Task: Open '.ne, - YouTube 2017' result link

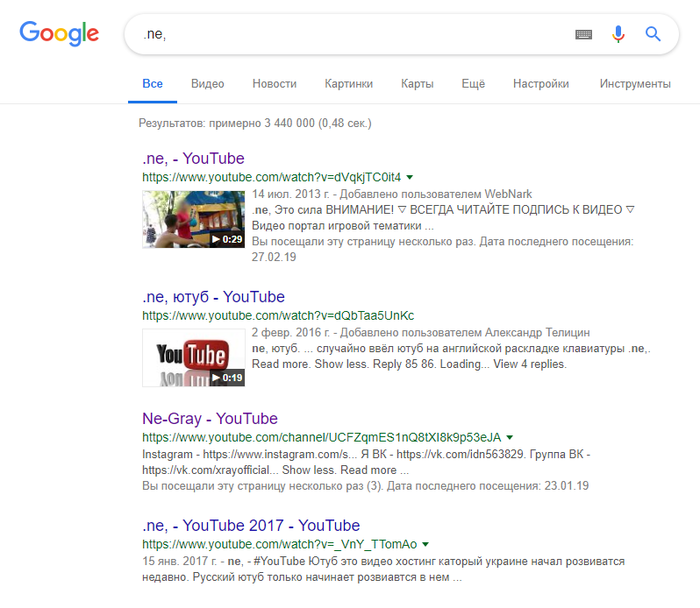Action: (x=251, y=525)
